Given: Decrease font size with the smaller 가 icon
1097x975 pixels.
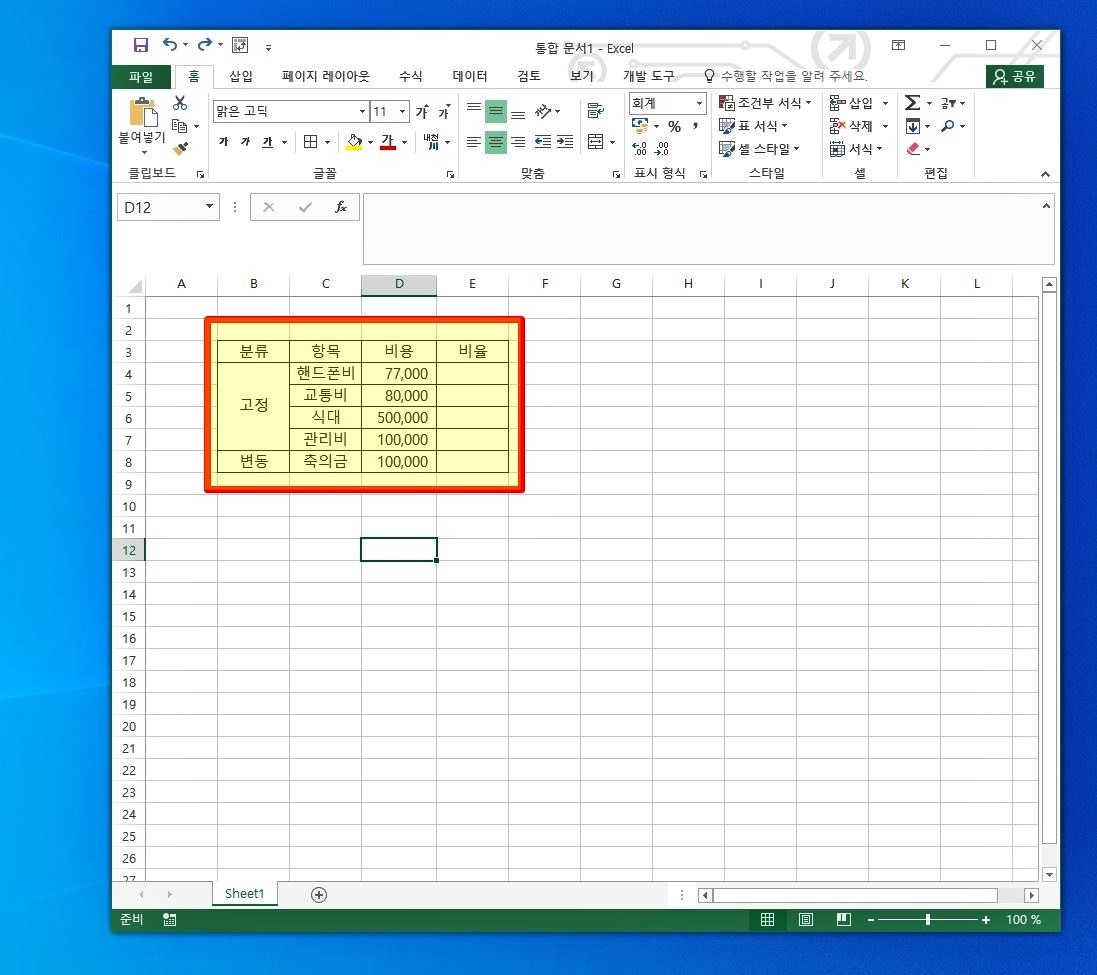Looking at the screenshot, I should click(444, 111).
